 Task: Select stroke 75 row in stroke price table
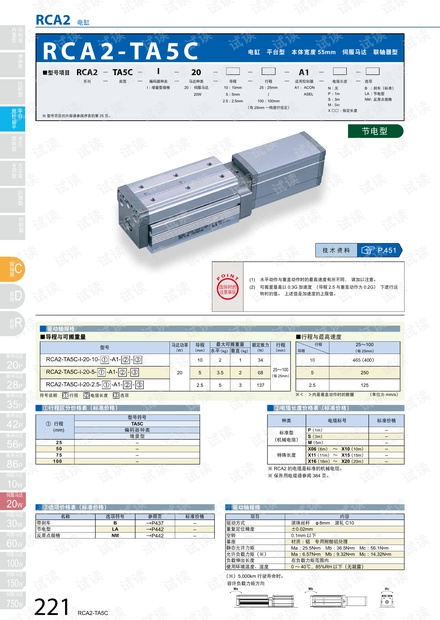tap(117, 455)
